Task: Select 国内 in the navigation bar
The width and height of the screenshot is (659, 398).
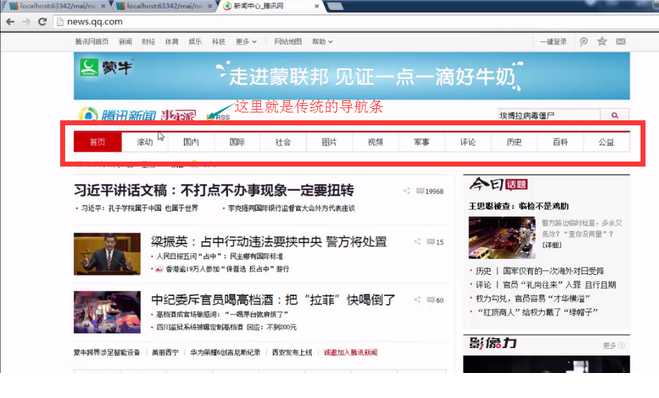Action: [x=191, y=142]
